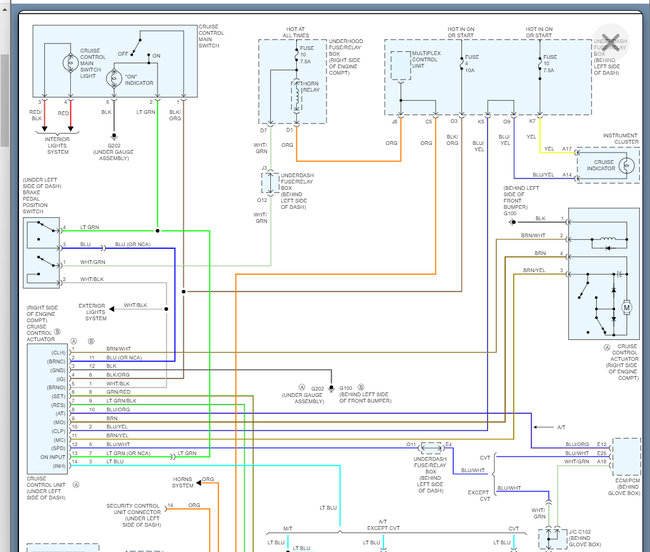The width and height of the screenshot is (650, 552).
Task: Click the cruise indicator lamp in instrument cluster
Action: pyautogui.click(x=626, y=165)
